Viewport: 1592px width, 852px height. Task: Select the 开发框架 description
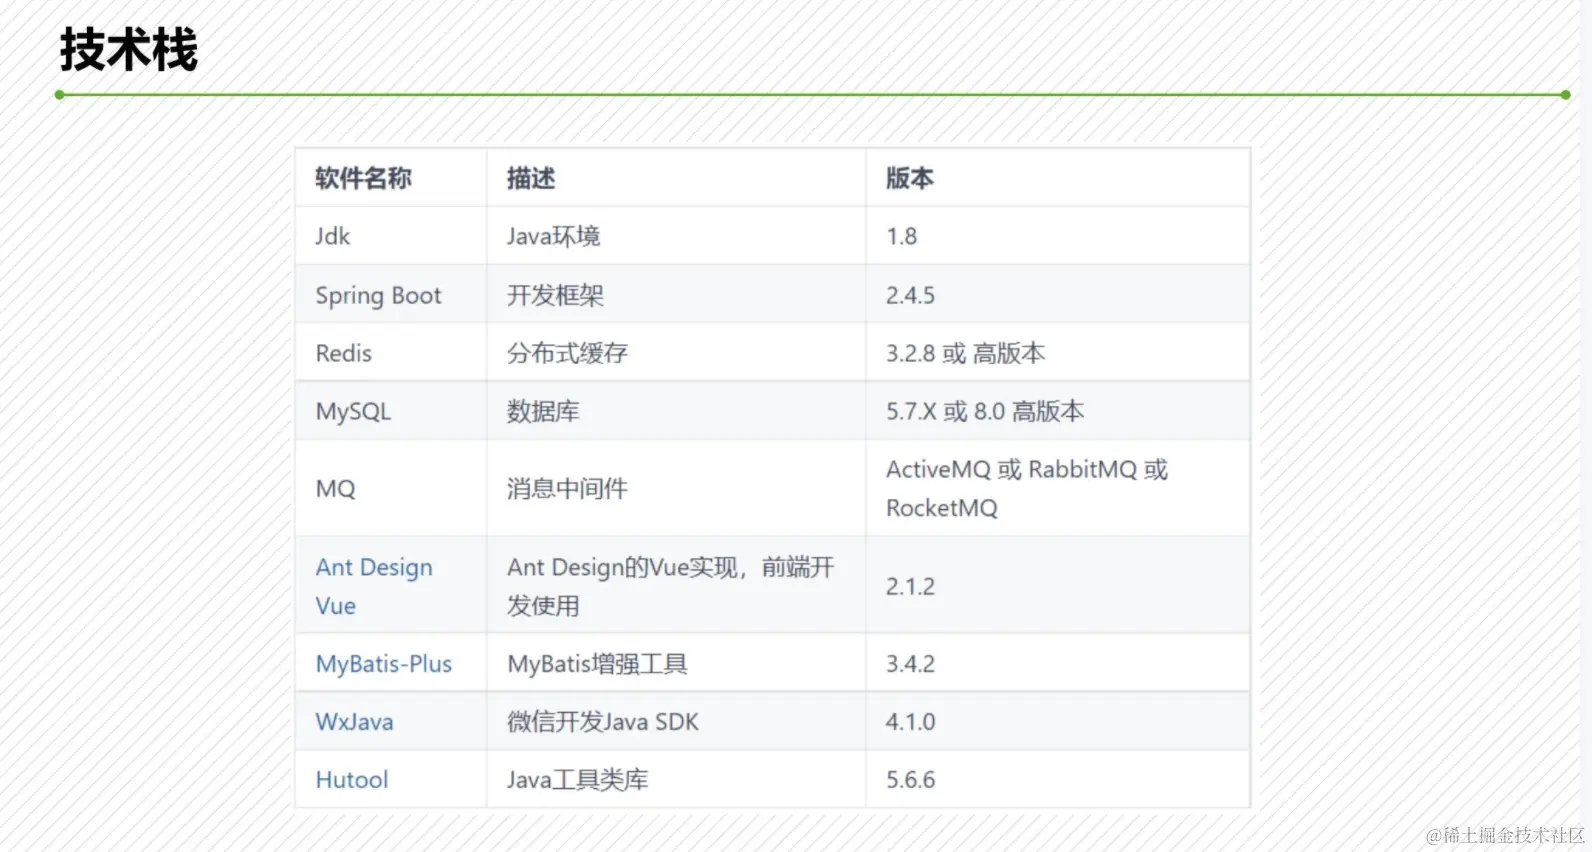(x=555, y=295)
